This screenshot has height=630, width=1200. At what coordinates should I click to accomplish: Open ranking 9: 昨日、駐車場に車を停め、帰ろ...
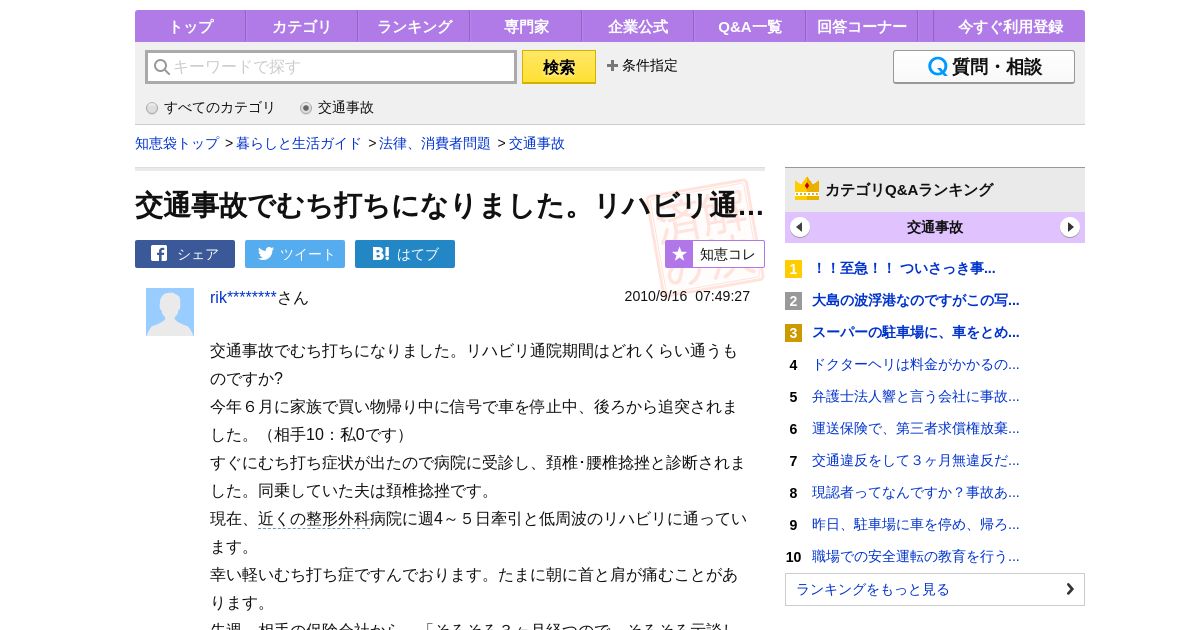(x=915, y=524)
